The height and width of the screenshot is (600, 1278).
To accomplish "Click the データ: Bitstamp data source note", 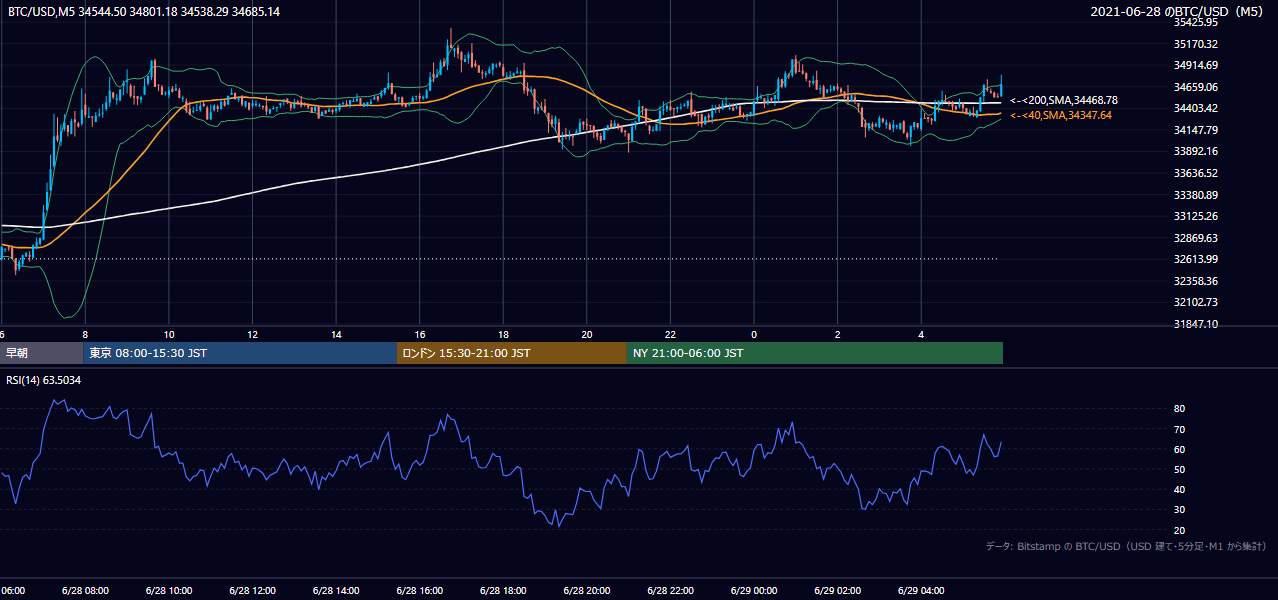I will tap(1127, 547).
